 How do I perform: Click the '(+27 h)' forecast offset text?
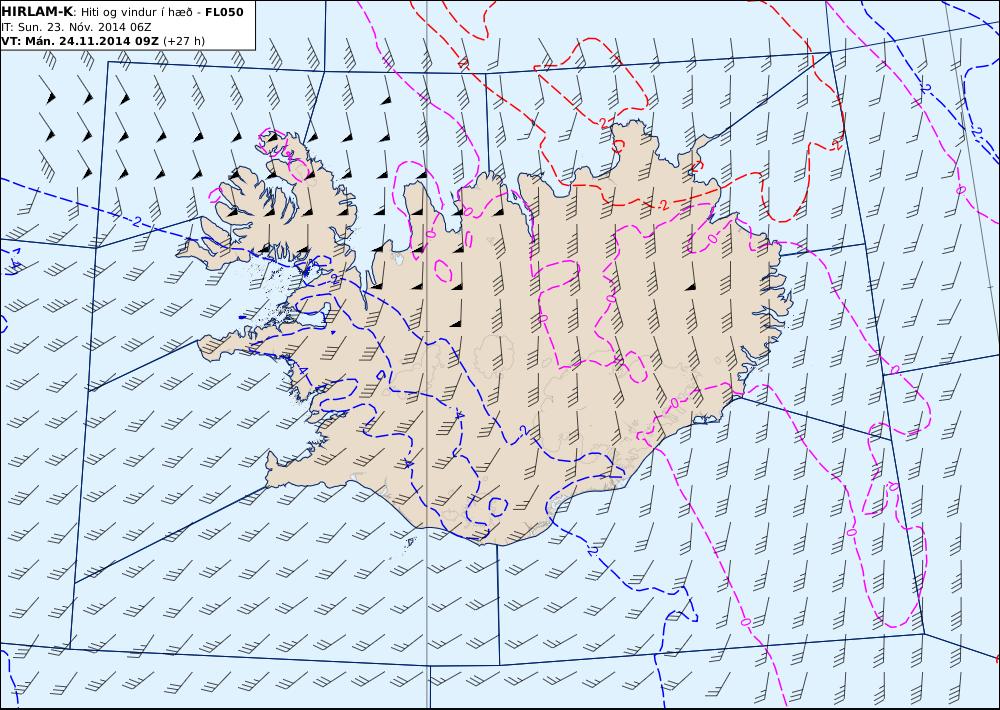[184, 41]
